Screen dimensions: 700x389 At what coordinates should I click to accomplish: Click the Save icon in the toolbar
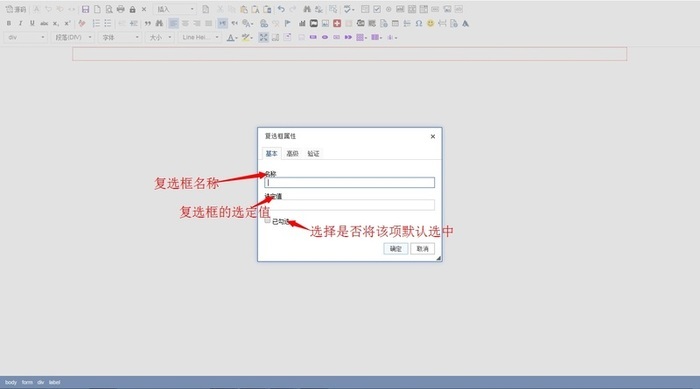click(85, 9)
